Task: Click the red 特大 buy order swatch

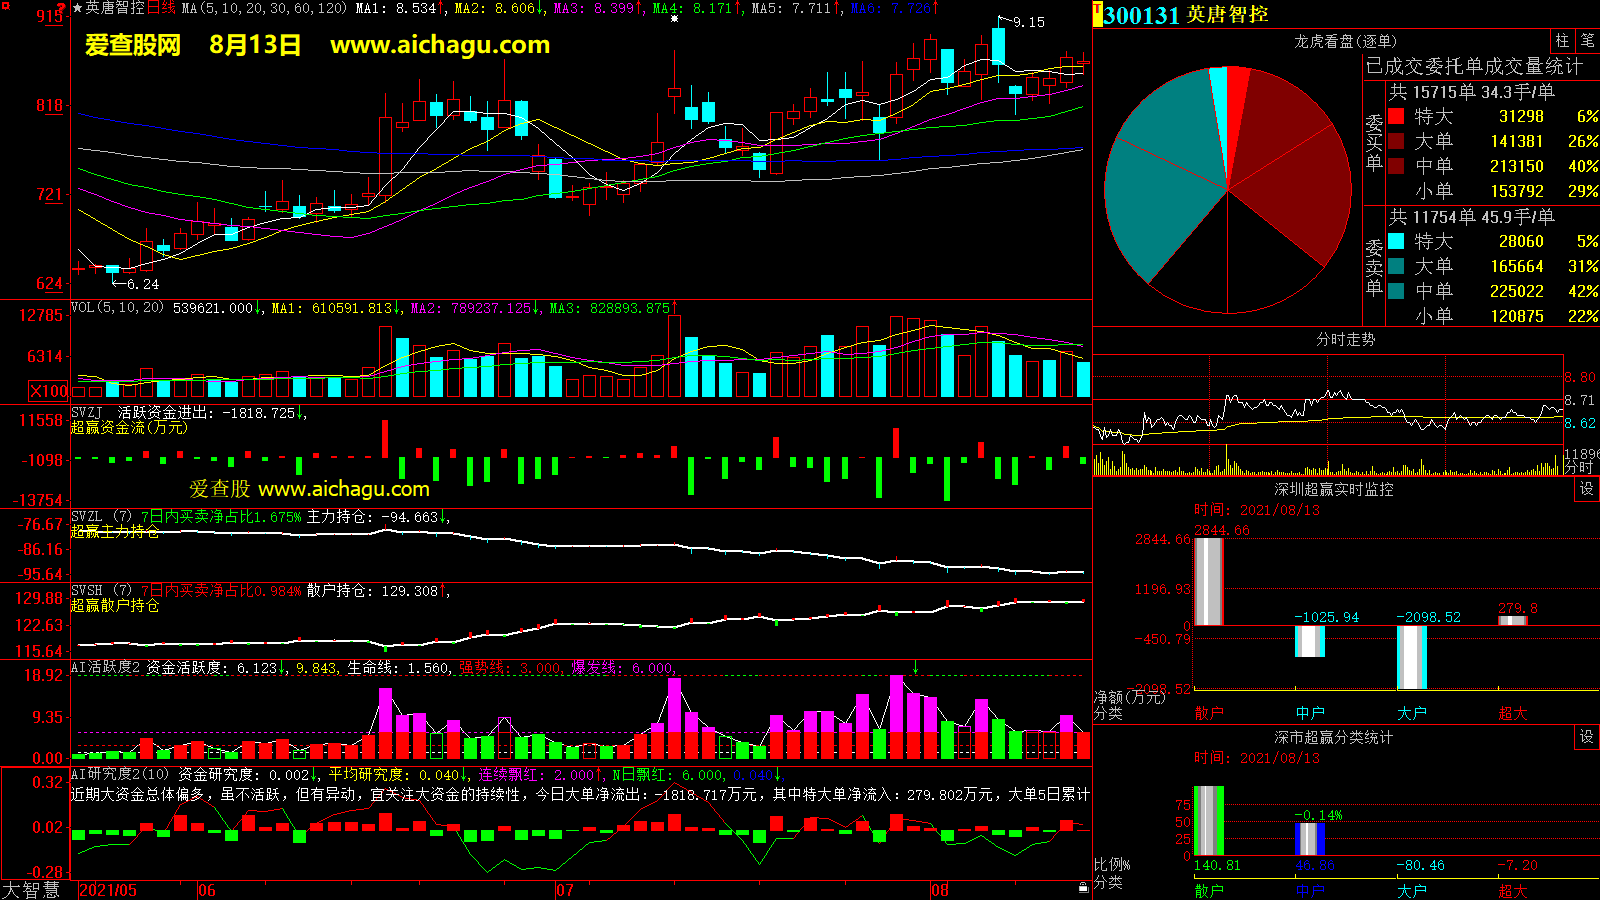Action: [x=1396, y=116]
